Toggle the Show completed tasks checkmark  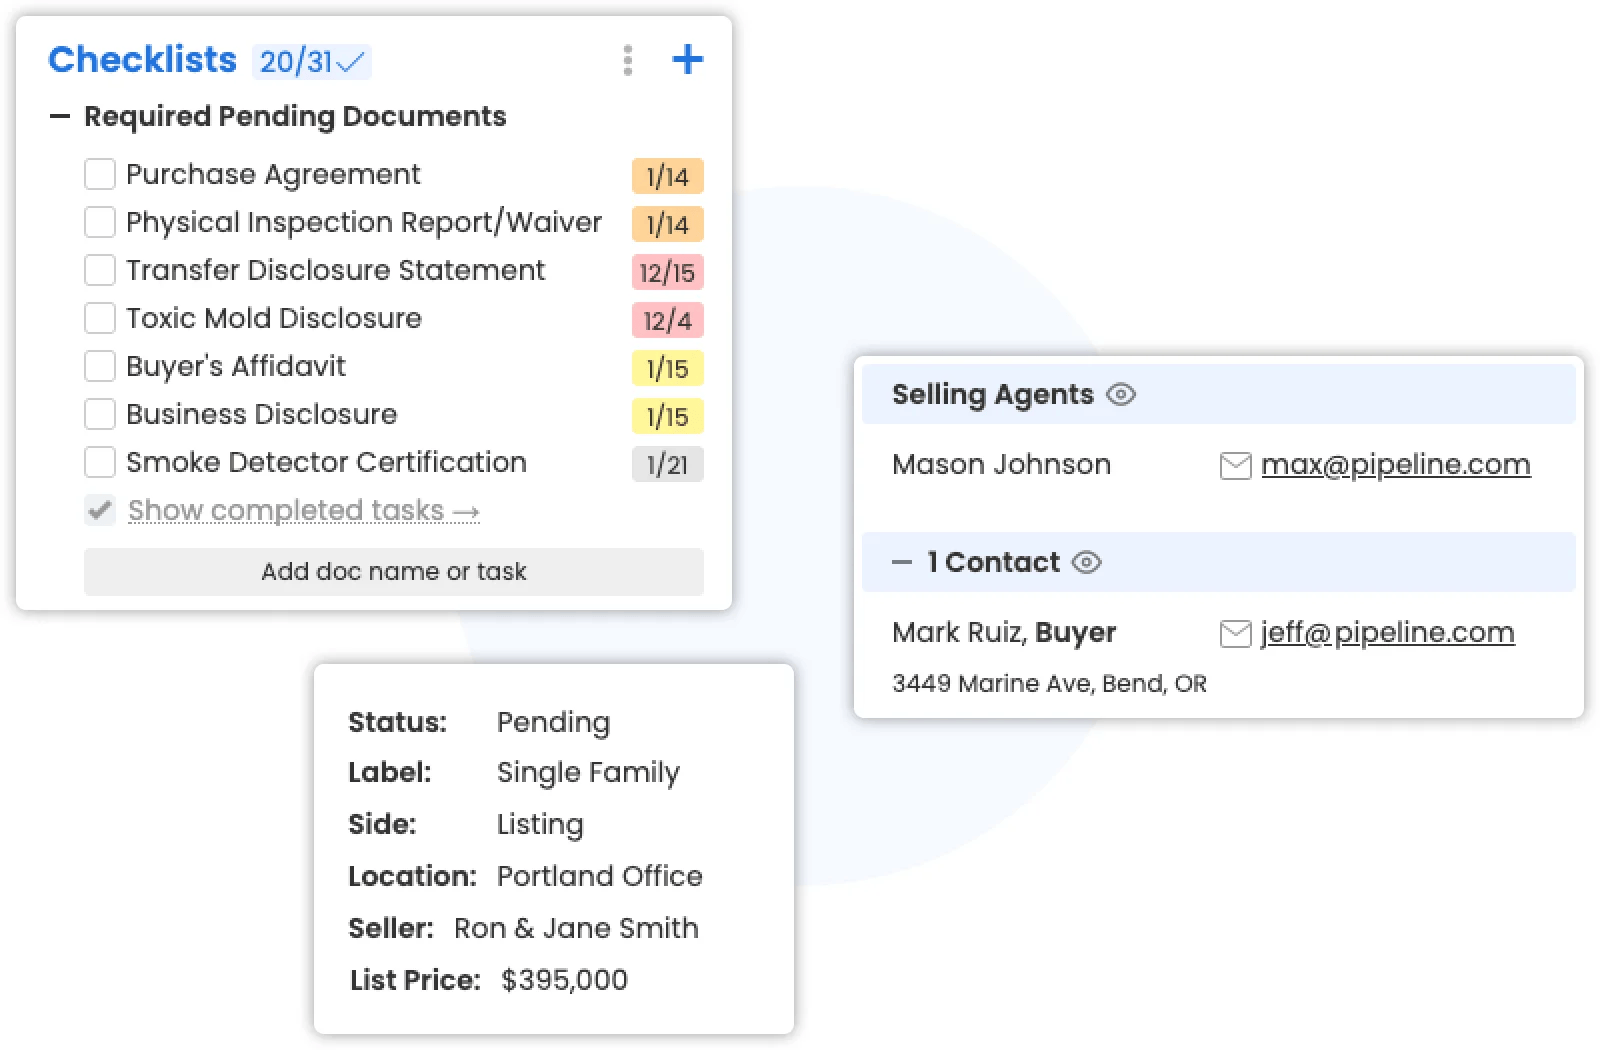click(x=100, y=511)
